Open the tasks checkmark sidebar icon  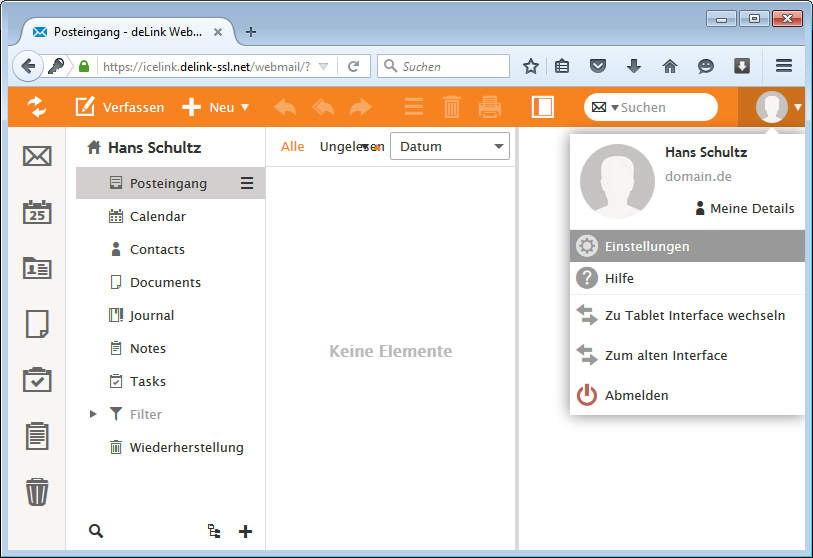click(x=37, y=380)
